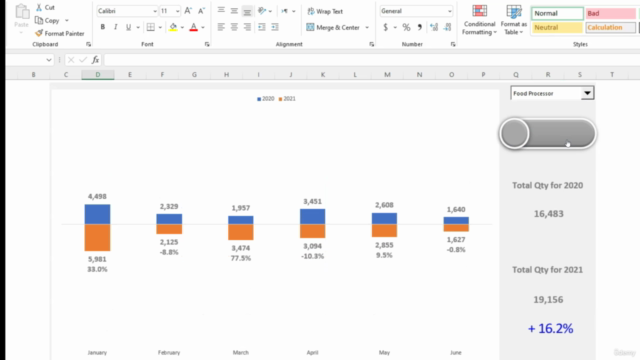Toggle Wrap Text
Screen dimensions: 640x360
coord(325,11)
